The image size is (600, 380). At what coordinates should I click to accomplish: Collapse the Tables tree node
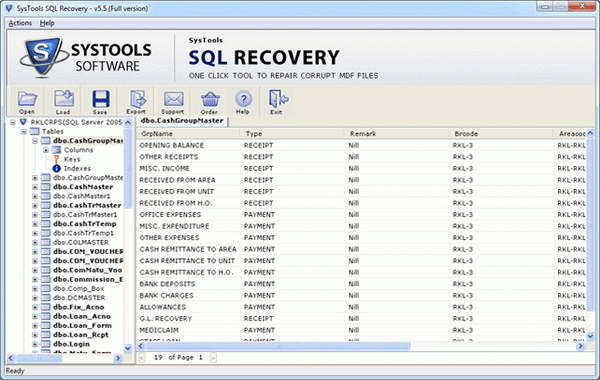[x=24, y=132]
